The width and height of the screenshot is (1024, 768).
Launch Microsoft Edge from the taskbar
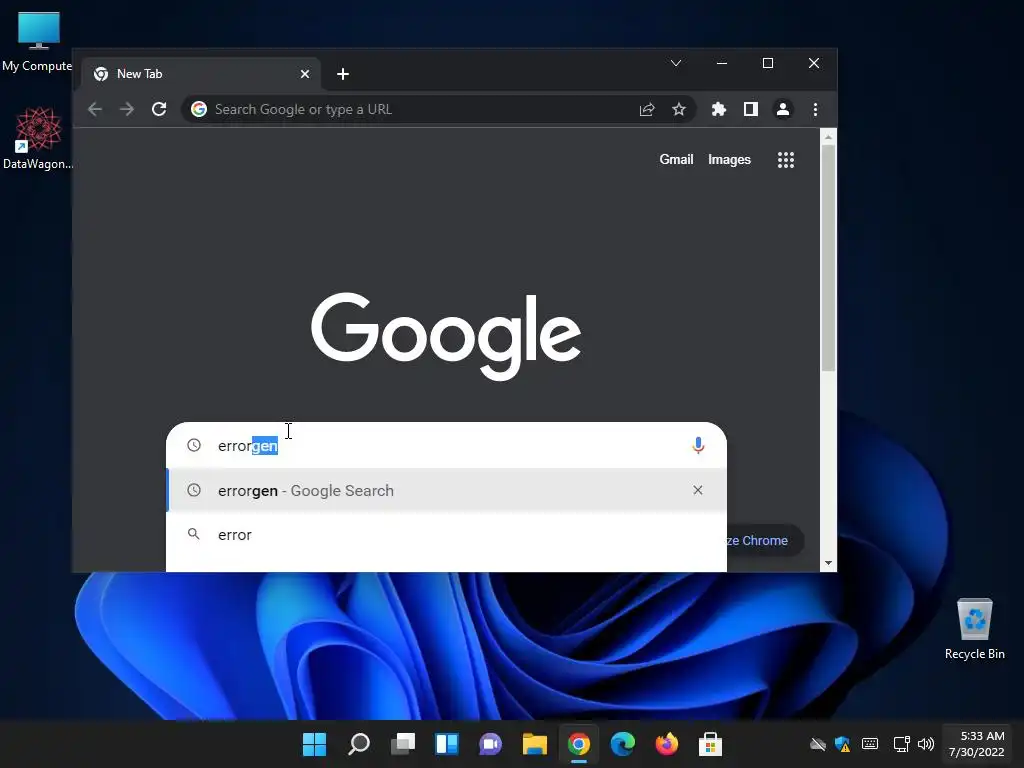[x=622, y=744]
